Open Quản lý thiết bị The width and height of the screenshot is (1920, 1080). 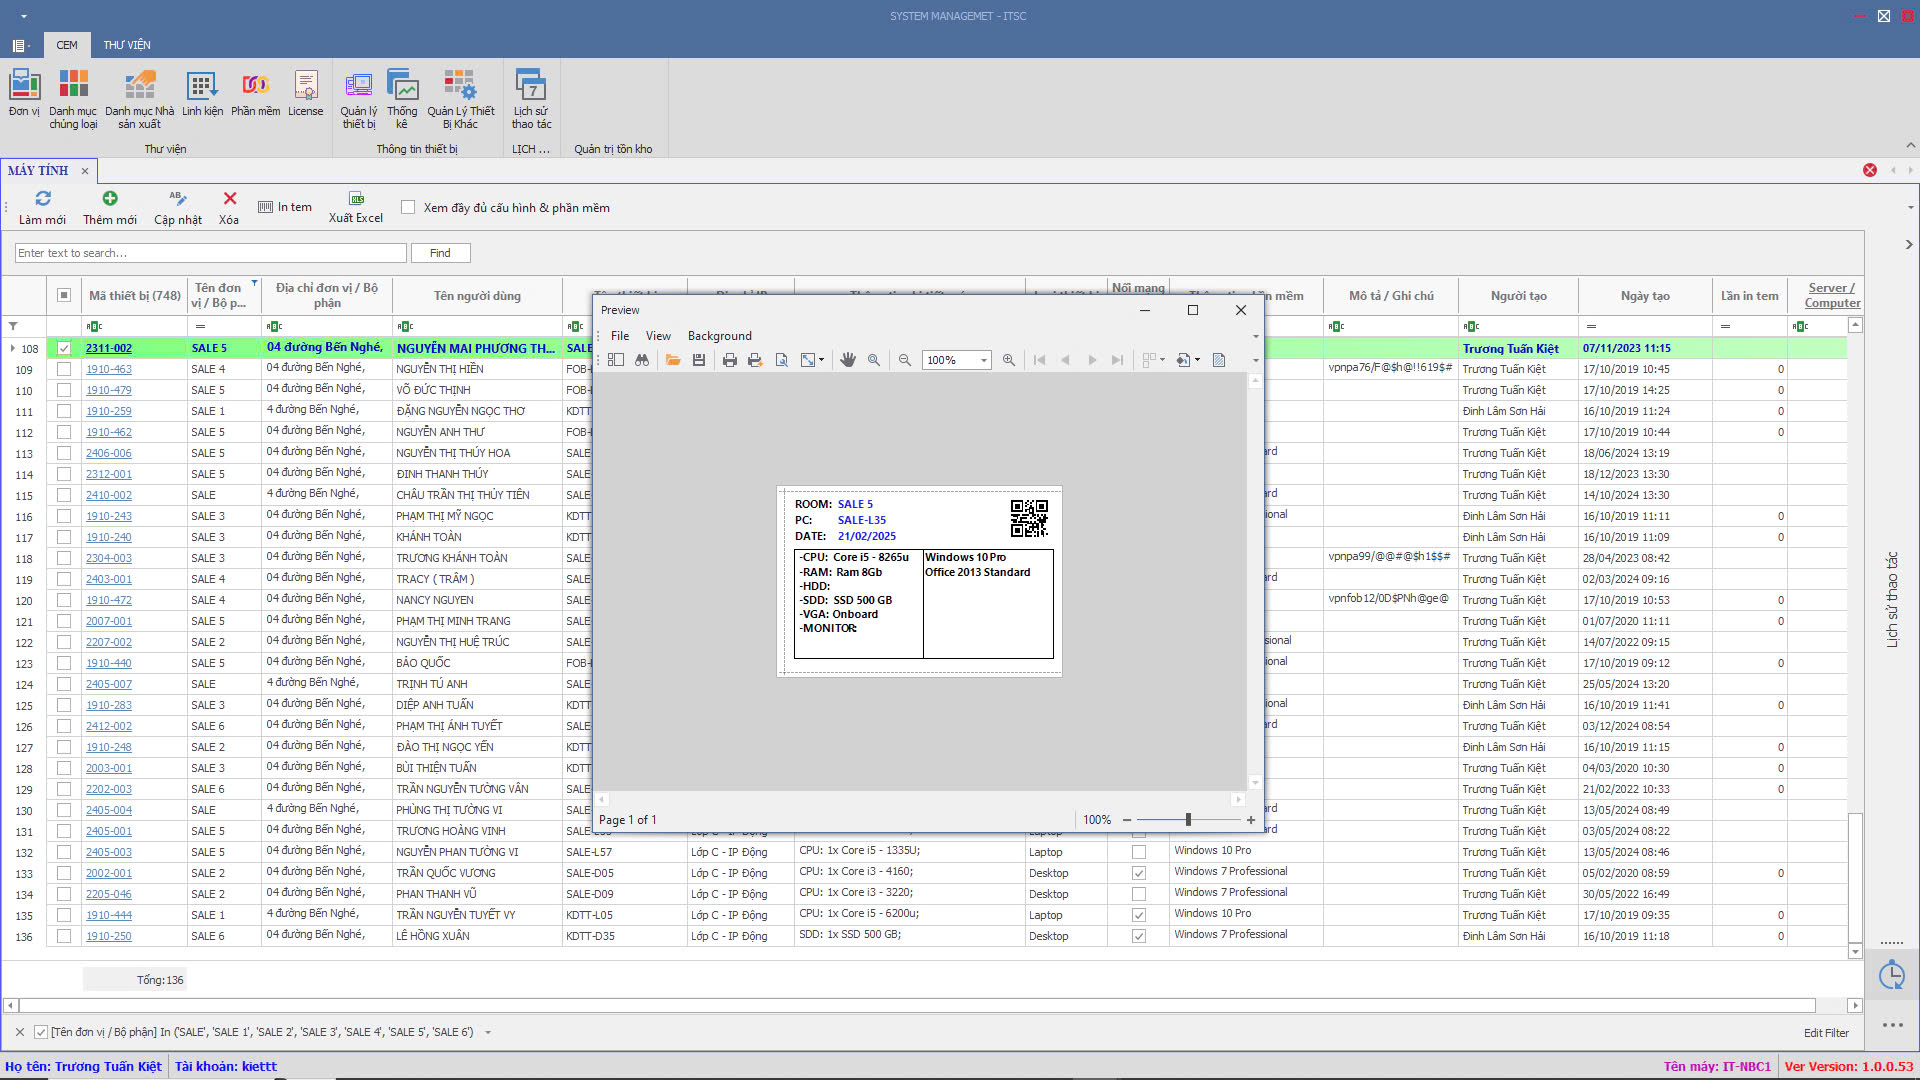click(358, 99)
